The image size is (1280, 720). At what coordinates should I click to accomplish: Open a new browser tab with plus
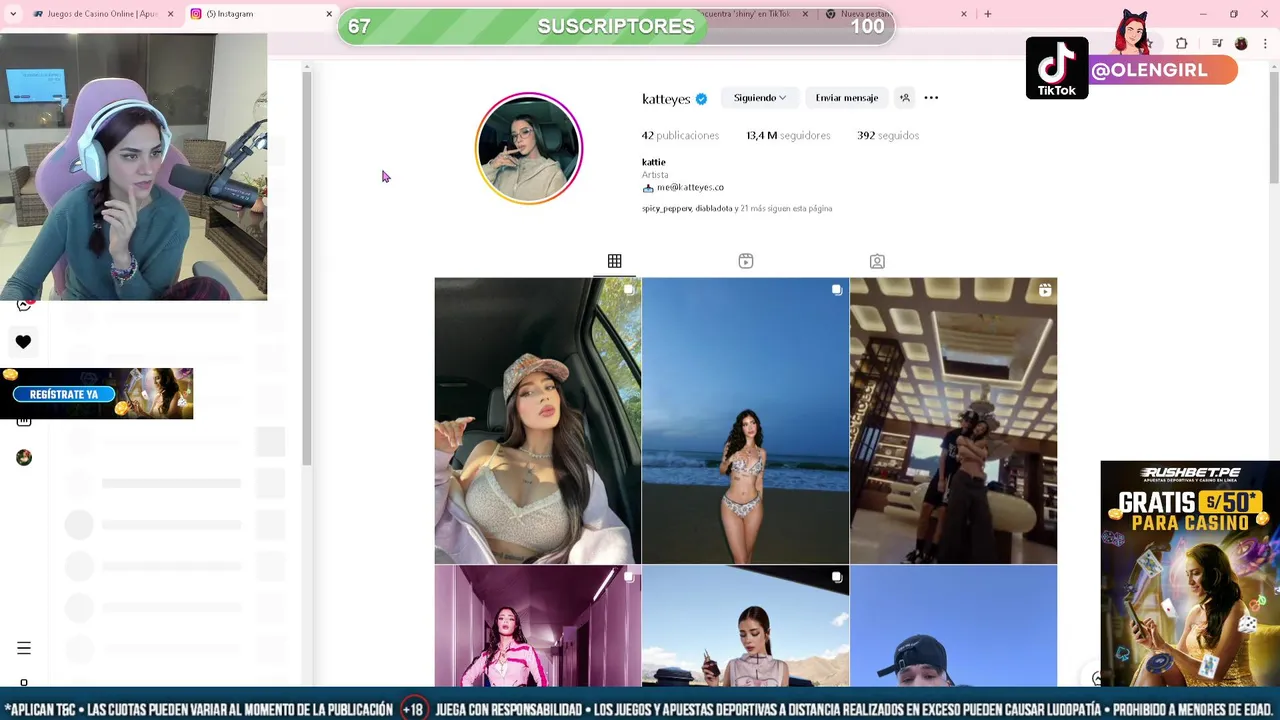(987, 14)
